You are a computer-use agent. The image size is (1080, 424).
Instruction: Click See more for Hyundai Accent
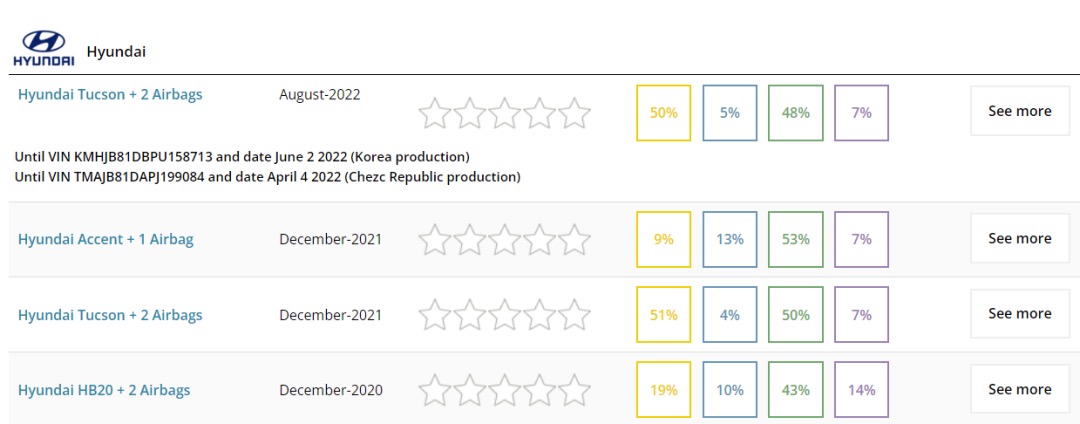[1019, 239]
